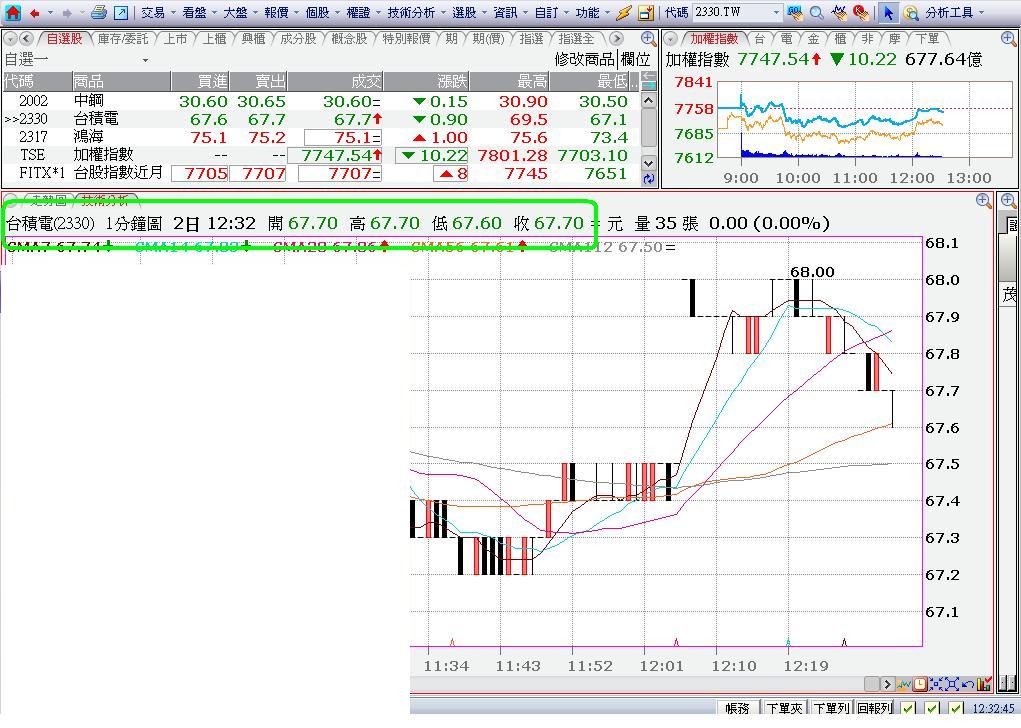The width and height of the screenshot is (1021, 728).
Task: Open the 下單夾 button
Action: pyautogui.click(x=784, y=708)
